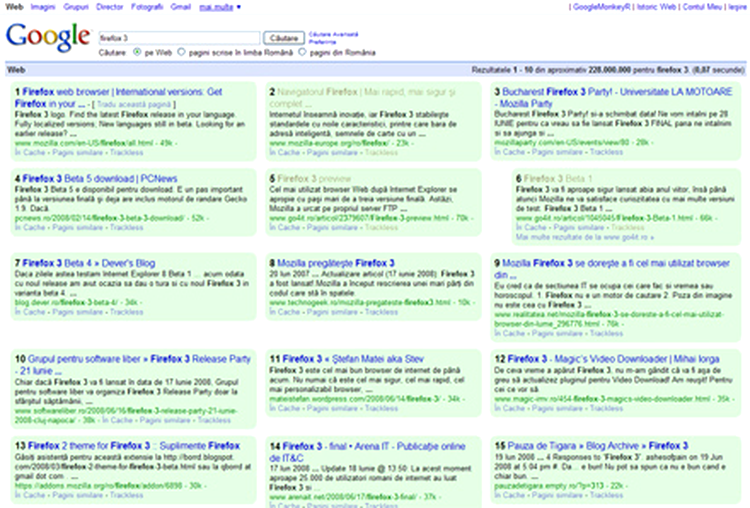Click 'Trackless' under result 11 Ștefan Matei
Viewport: 750px width, 508px height.
click(381, 409)
